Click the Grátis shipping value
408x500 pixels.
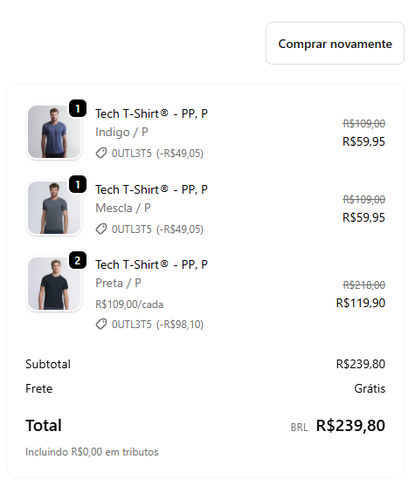(370, 389)
